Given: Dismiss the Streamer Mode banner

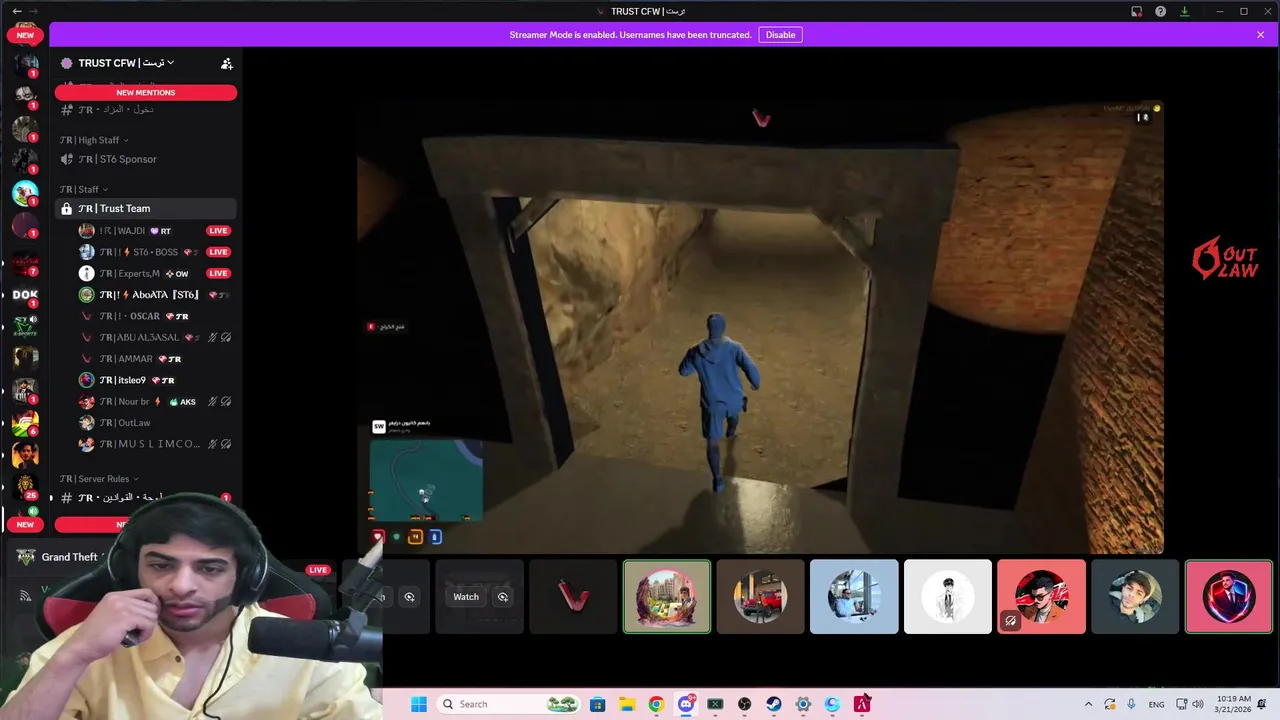Looking at the screenshot, I should pyautogui.click(x=1261, y=35).
